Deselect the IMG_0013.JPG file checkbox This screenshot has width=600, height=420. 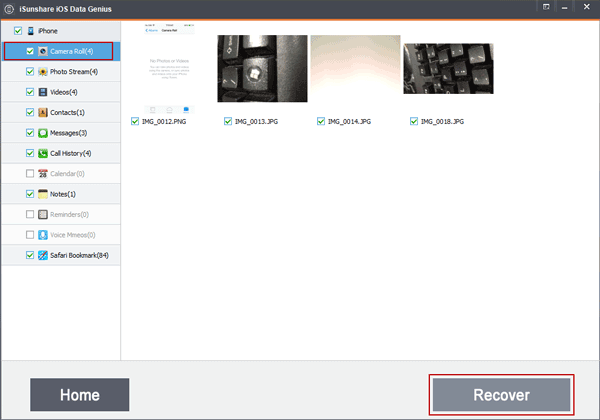pyautogui.click(x=228, y=121)
